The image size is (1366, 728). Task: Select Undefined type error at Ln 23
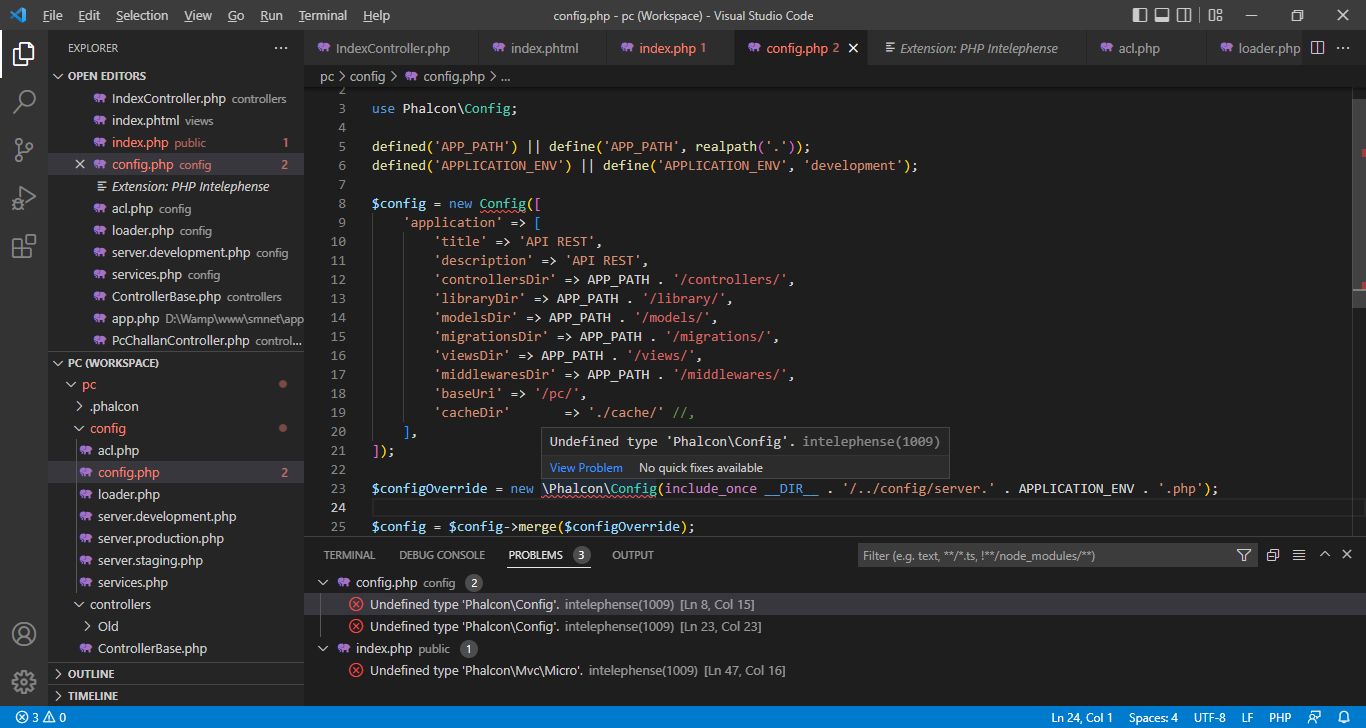[x=834, y=626]
